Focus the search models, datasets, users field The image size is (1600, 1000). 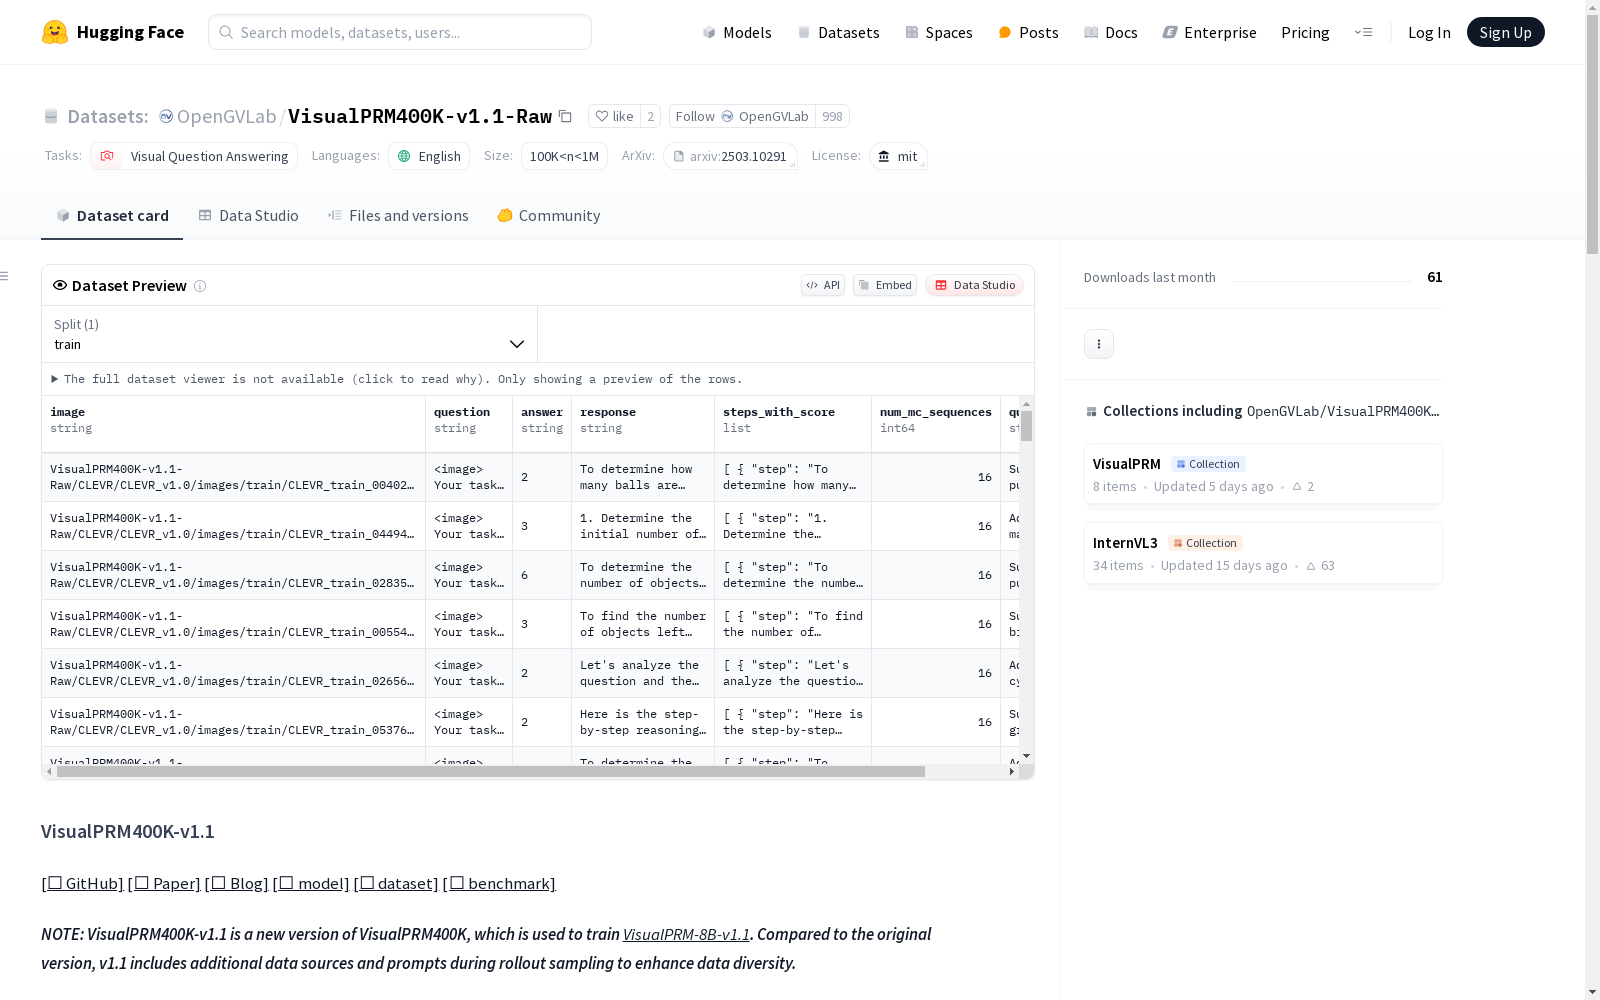(x=400, y=32)
